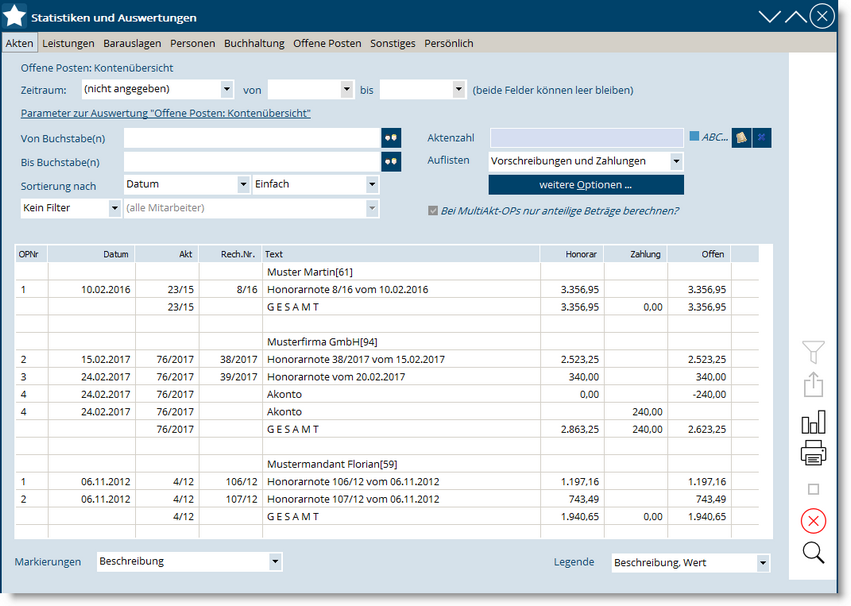Open the Persönlich tab
Viewport: 851px width, 606px height.
pos(449,43)
